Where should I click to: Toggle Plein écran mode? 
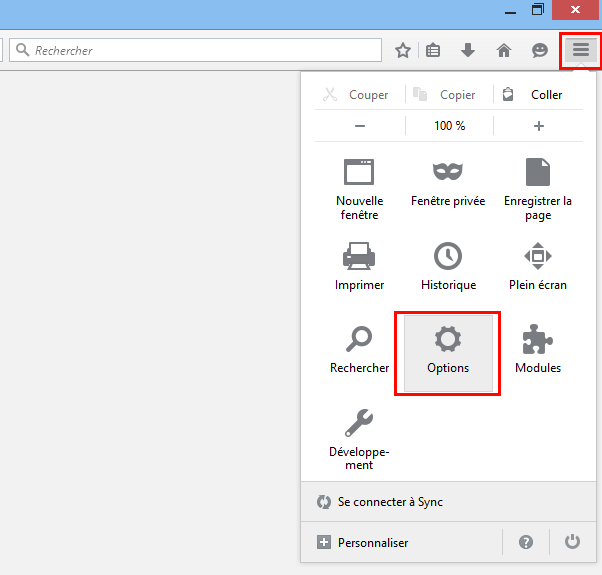[538, 266]
